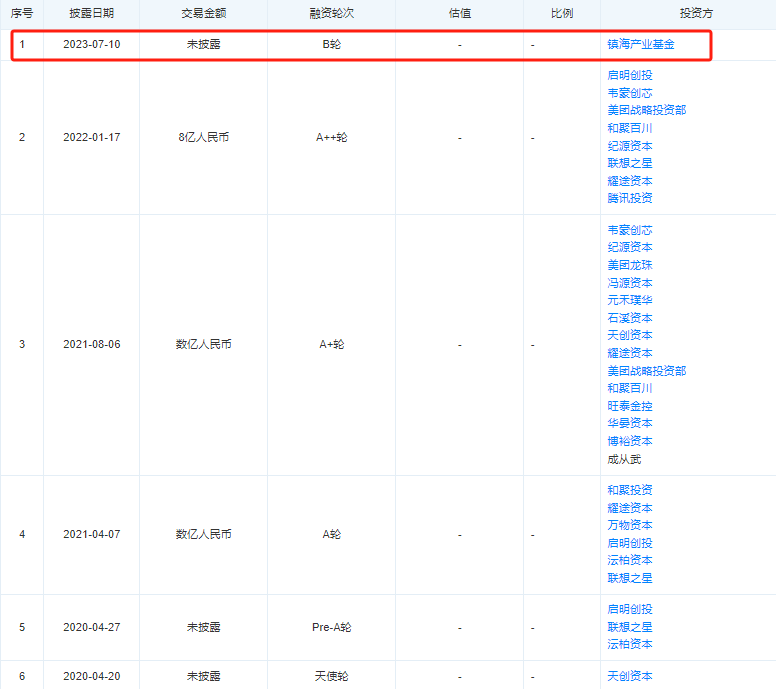Select the date cell 2022-01-17
Screen dimensions: 776x689
pos(92,138)
